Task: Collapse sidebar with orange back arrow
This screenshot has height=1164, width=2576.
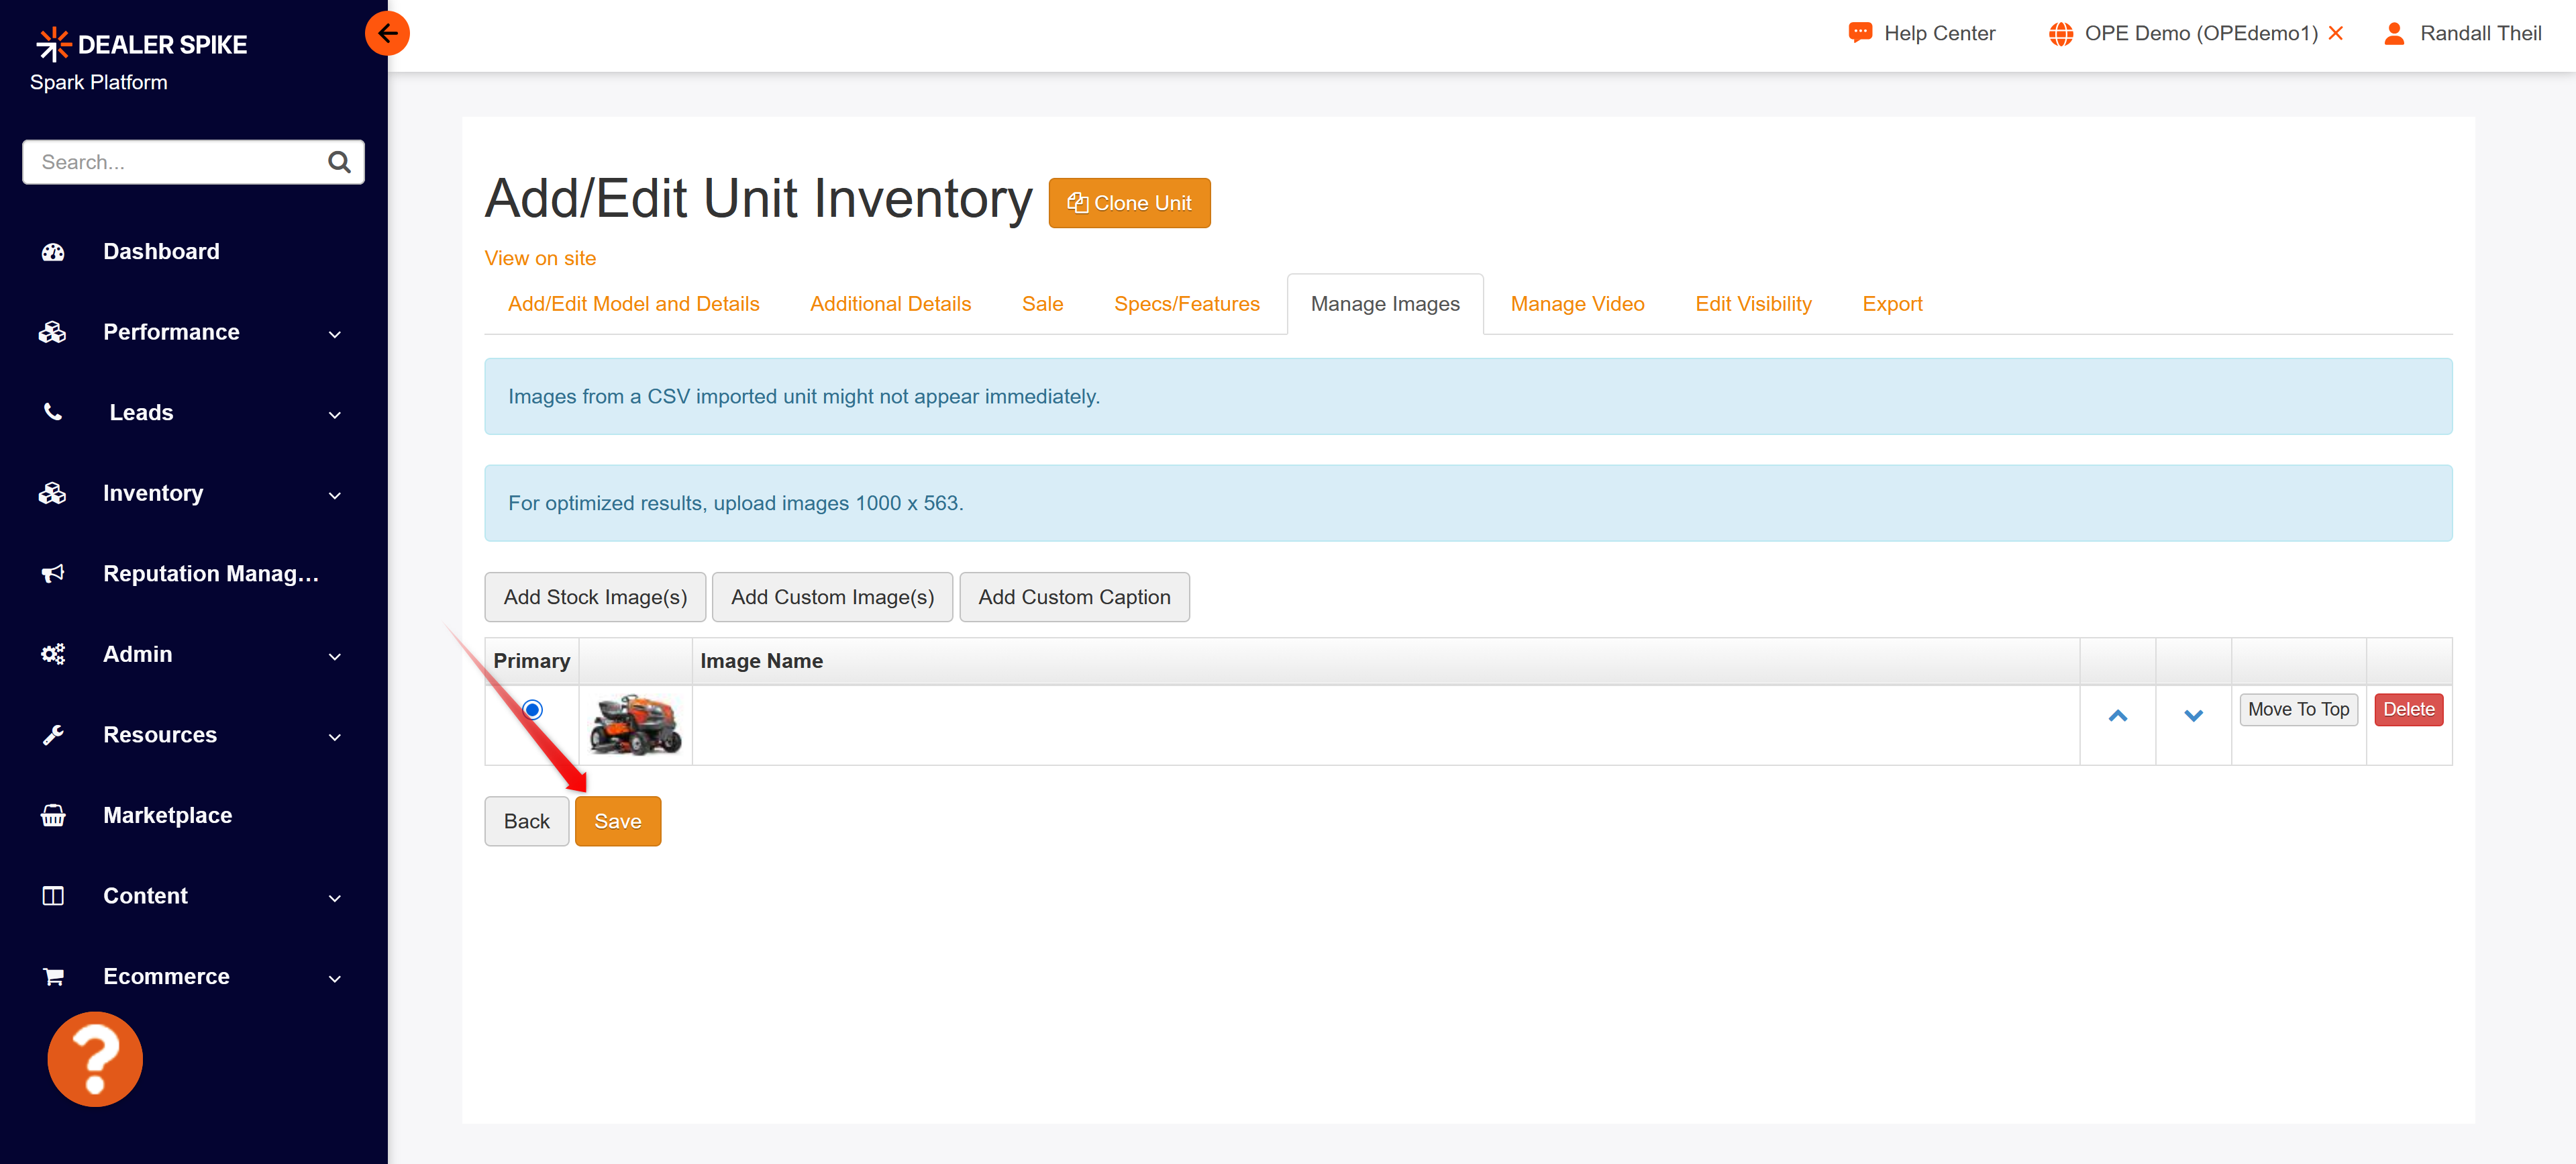Action: [x=387, y=33]
